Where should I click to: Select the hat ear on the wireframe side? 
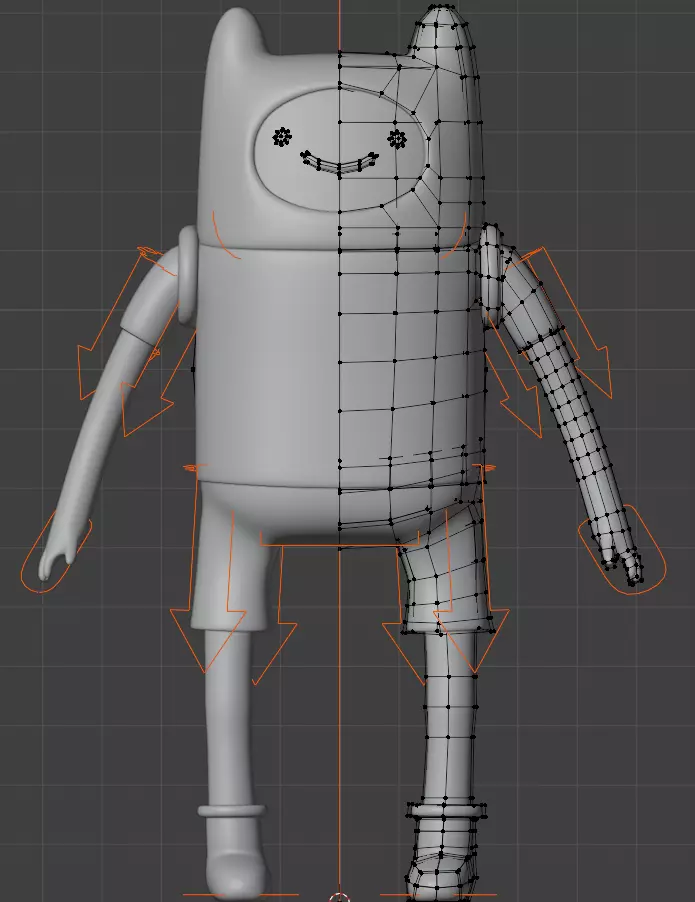439,30
